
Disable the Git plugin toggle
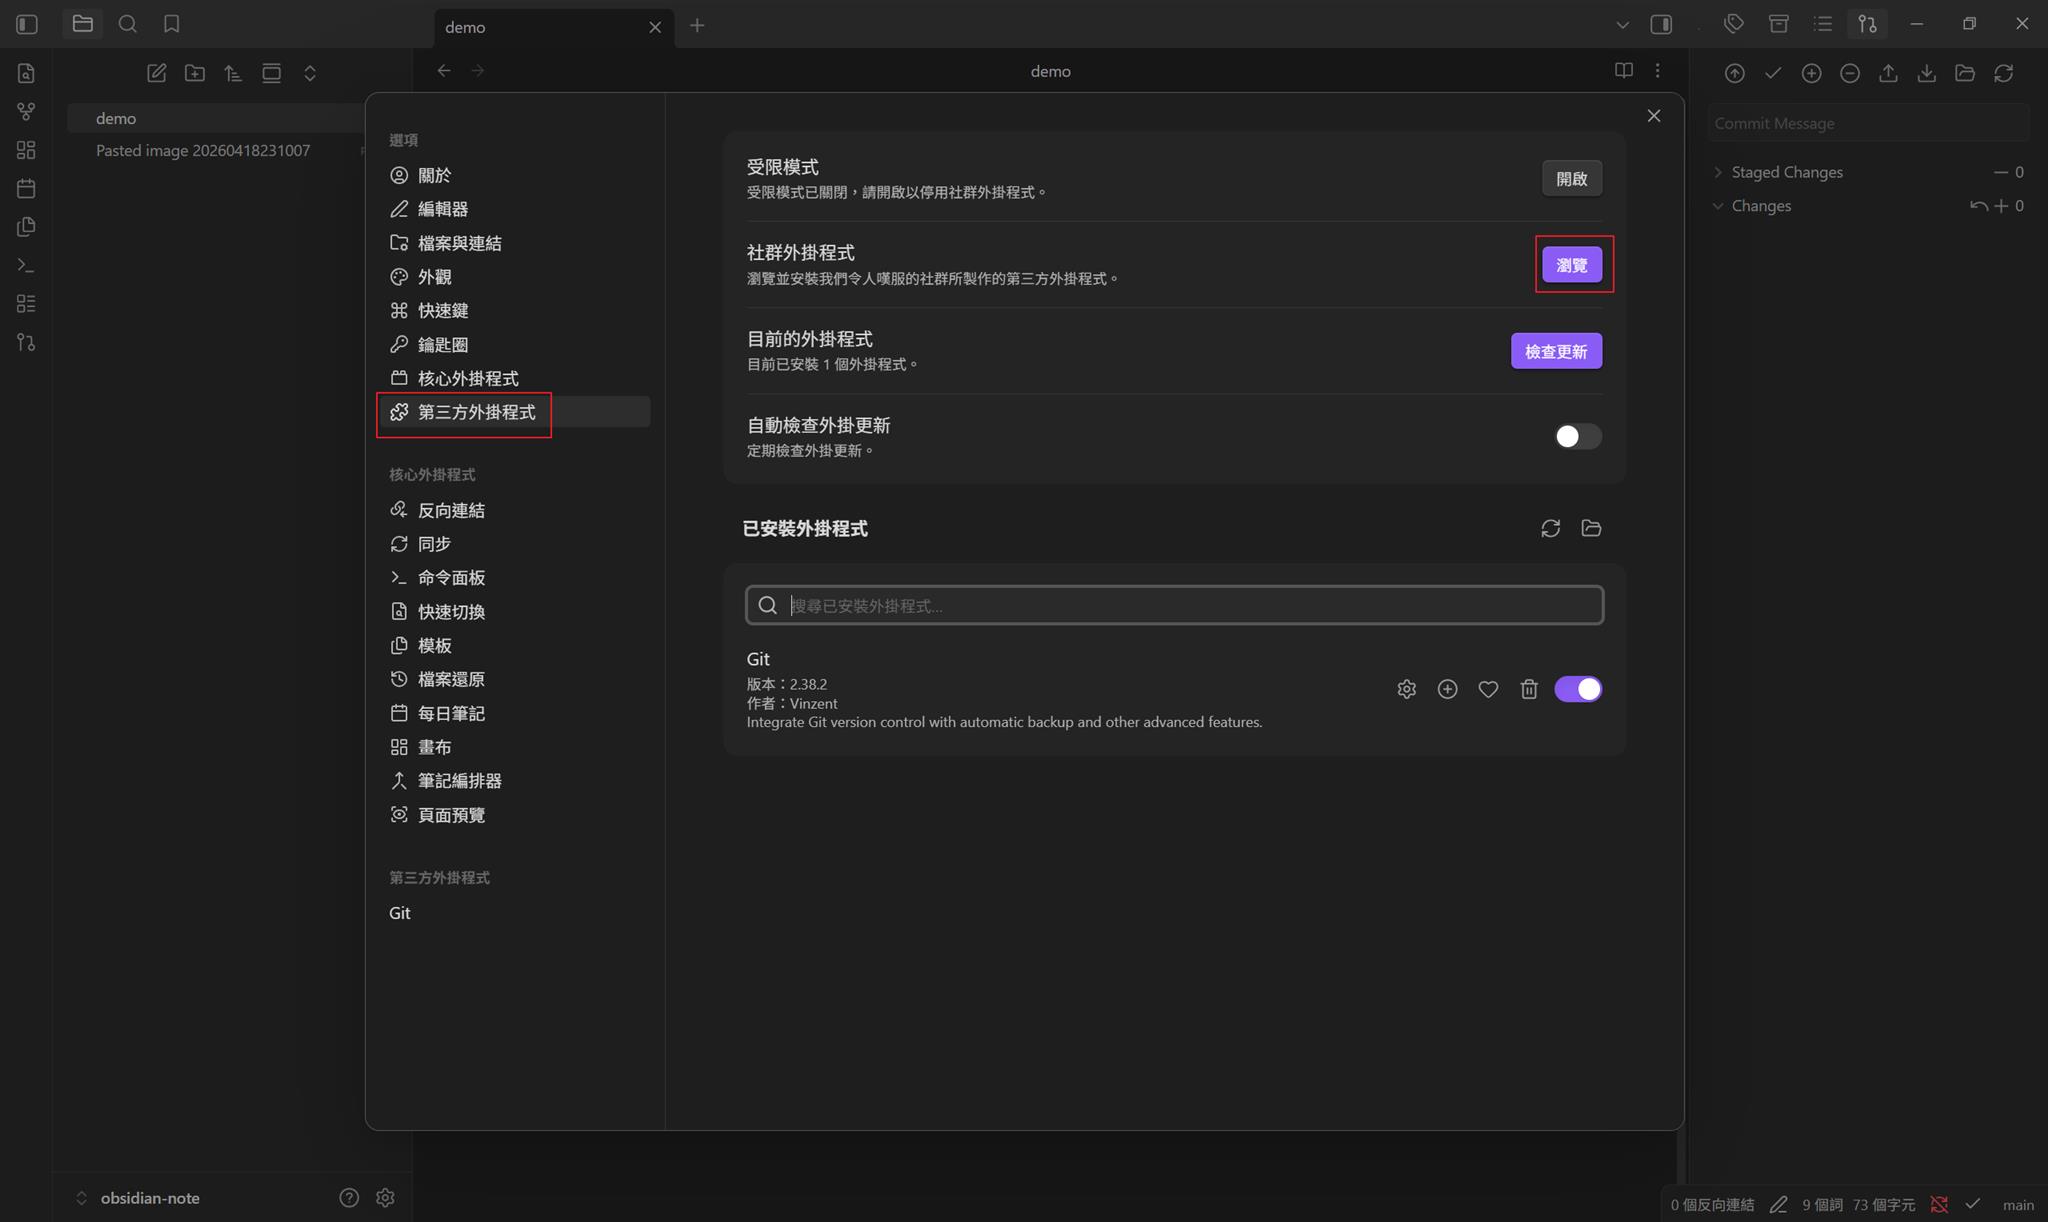(1578, 689)
